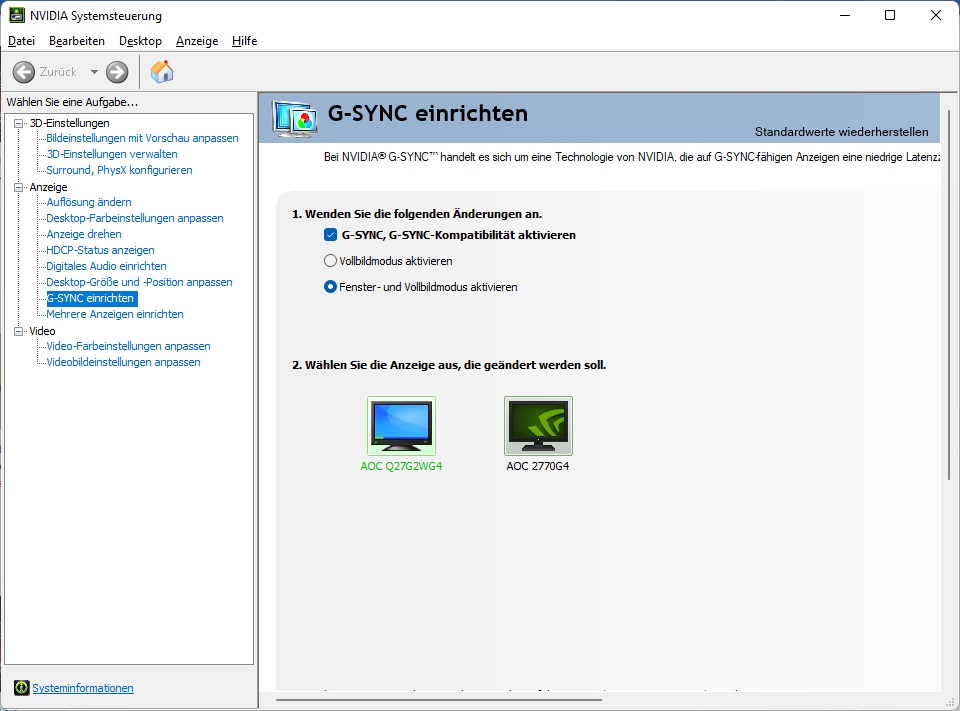Close the NVIDIA Systemsteuerung window
Viewport: 960px width, 711px height.
pyautogui.click(x=936, y=15)
